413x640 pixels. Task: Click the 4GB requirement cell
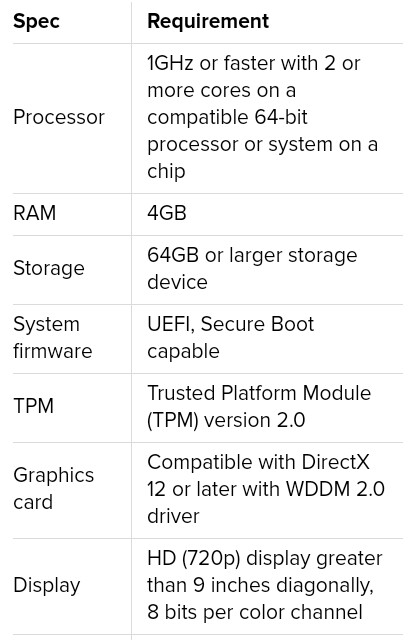[167, 213]
